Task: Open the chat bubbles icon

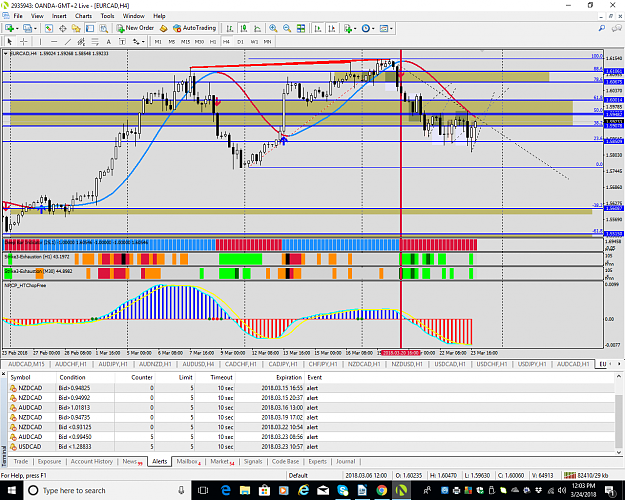Action: [x=617, y=28]
